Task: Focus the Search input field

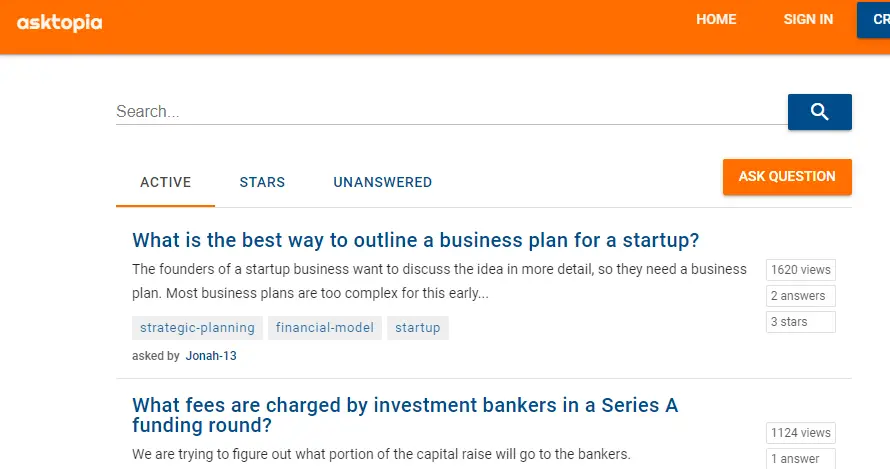Action: tap(451, 111)
